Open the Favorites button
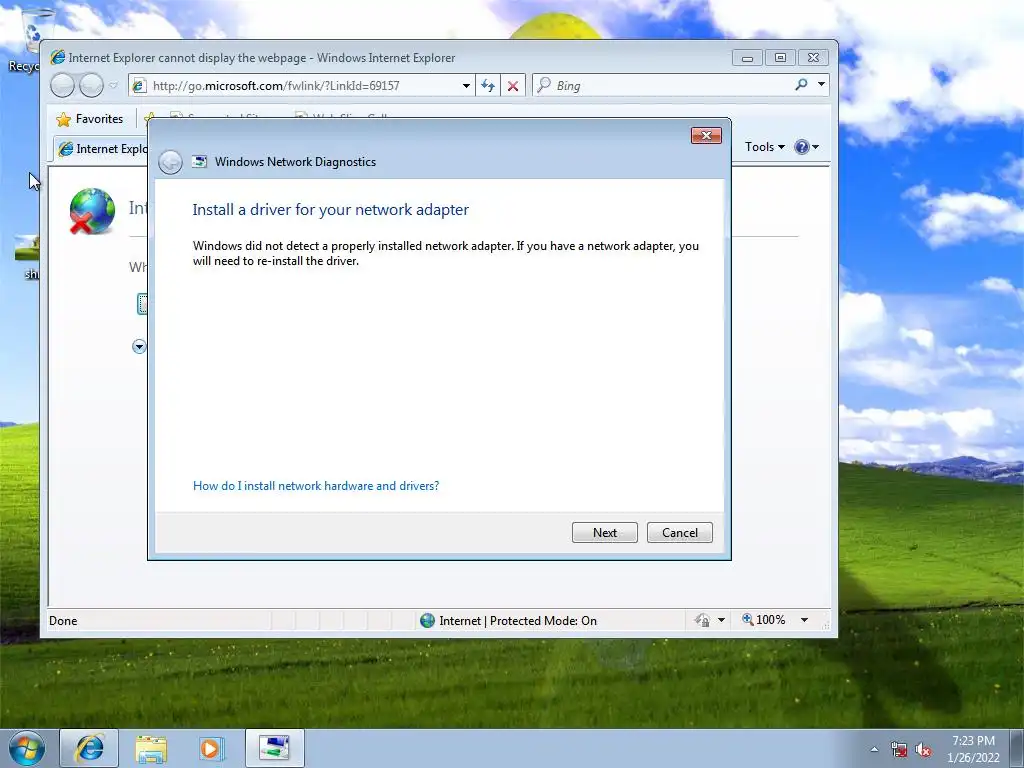The image size is (1024, 768). pyautogui.click(x=90, y=119)
